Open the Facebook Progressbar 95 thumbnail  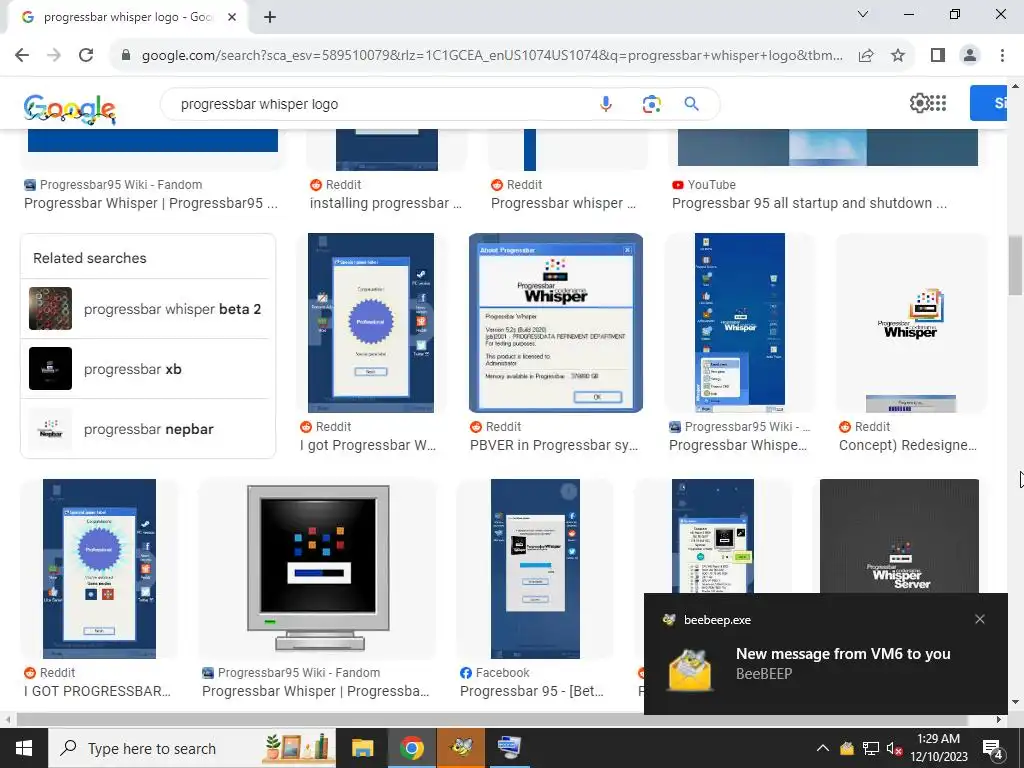(x=535, y=568)
